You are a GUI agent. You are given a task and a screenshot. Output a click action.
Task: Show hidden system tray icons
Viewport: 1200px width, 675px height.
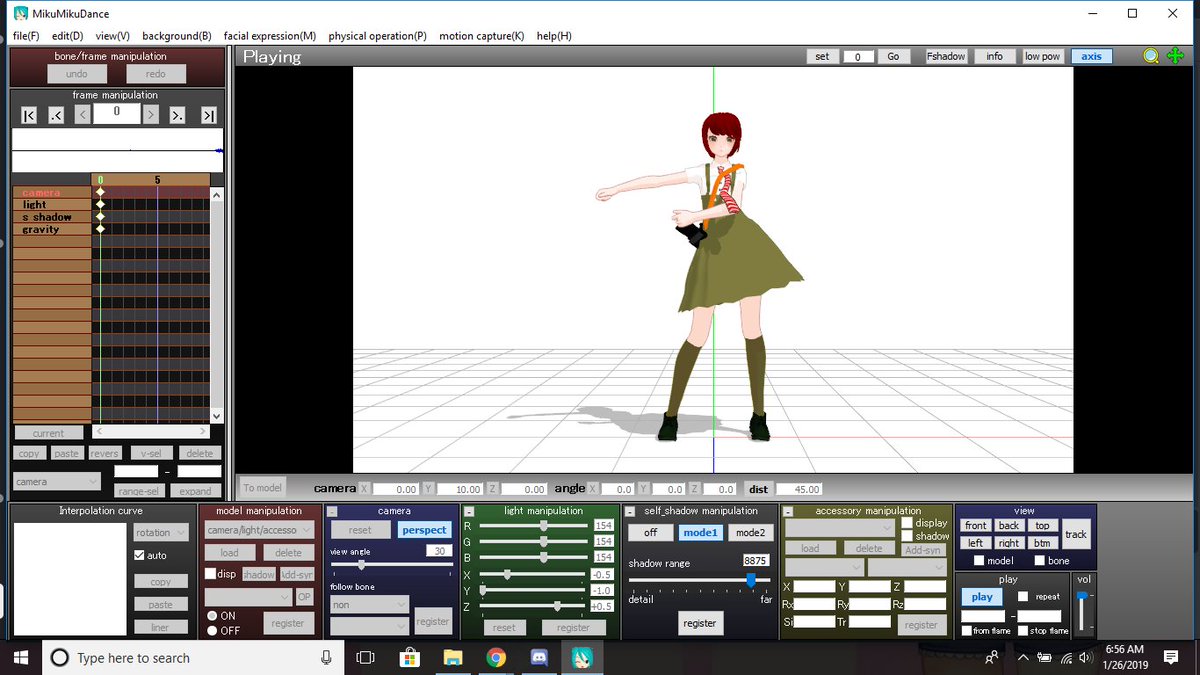coord(1023,657)
